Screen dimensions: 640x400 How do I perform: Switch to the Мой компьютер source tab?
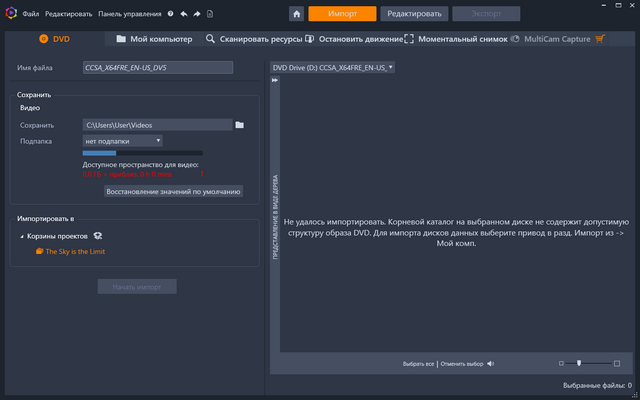coord(154,39)
